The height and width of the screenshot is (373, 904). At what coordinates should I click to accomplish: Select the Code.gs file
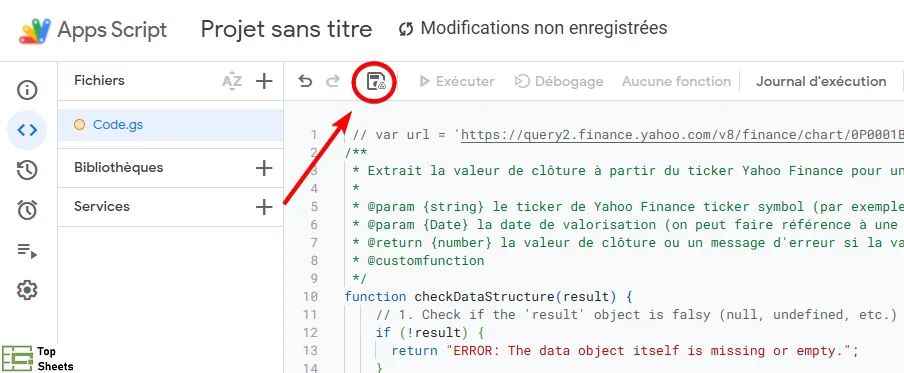tap(171, 125)
